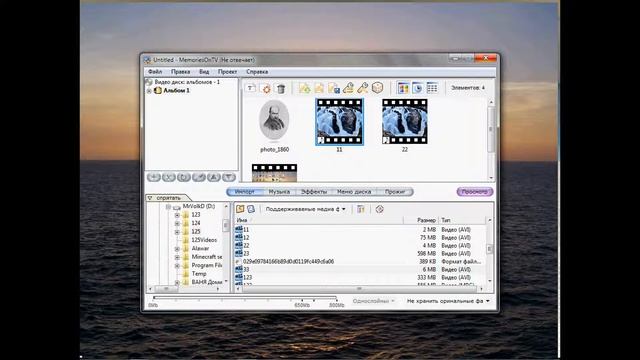Select the 598 MB file row named 23
640x360 pixels.
pos(360,253)
